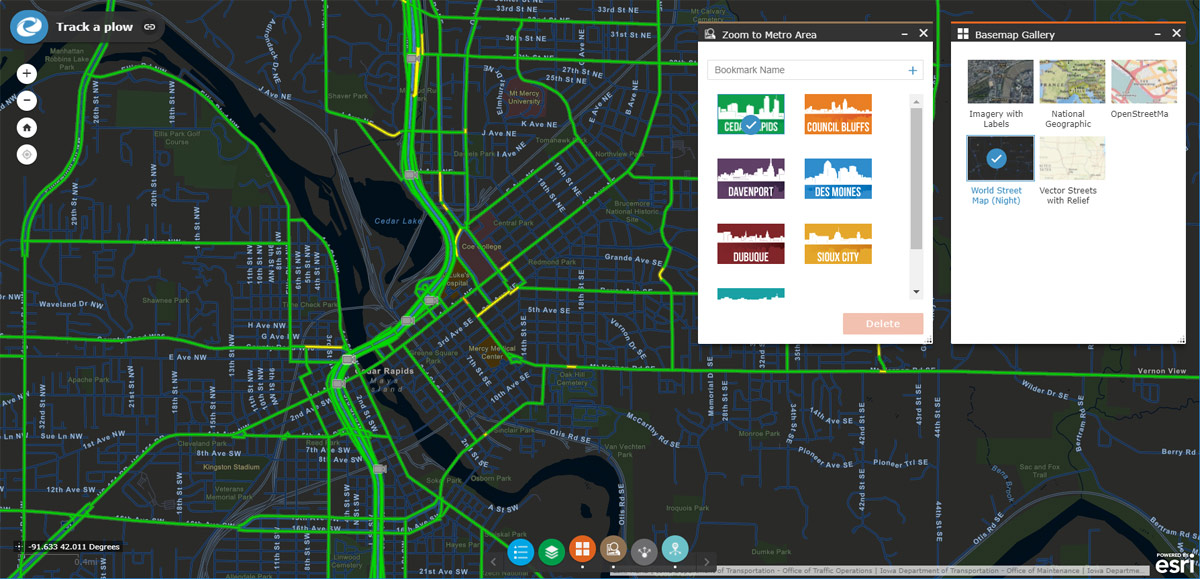Screen dimensions: 1200x579
Task: Click bookmark list scrollbar down arrow
Action: click(x=915, y=292)
